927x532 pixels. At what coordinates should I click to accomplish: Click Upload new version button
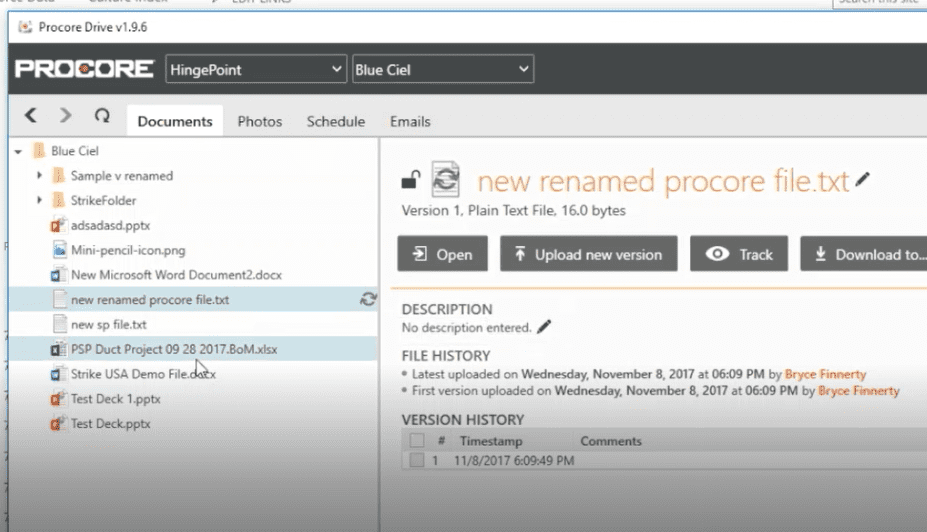click(589, 254)
